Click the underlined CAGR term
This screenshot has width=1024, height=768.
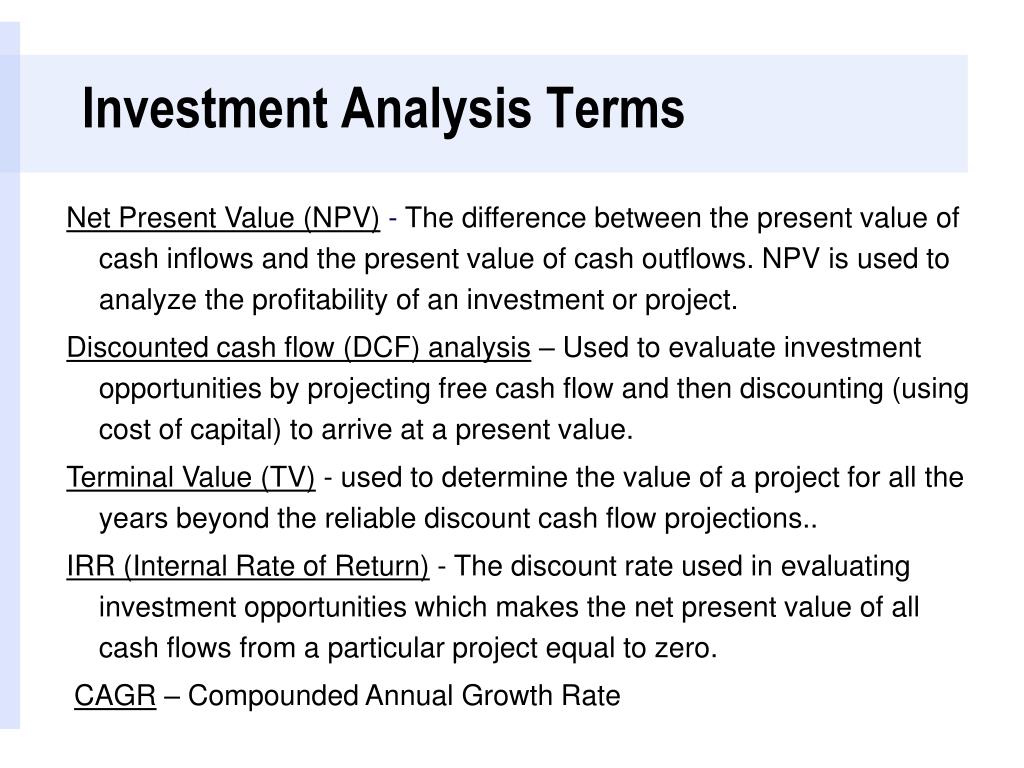pos(115,696)
